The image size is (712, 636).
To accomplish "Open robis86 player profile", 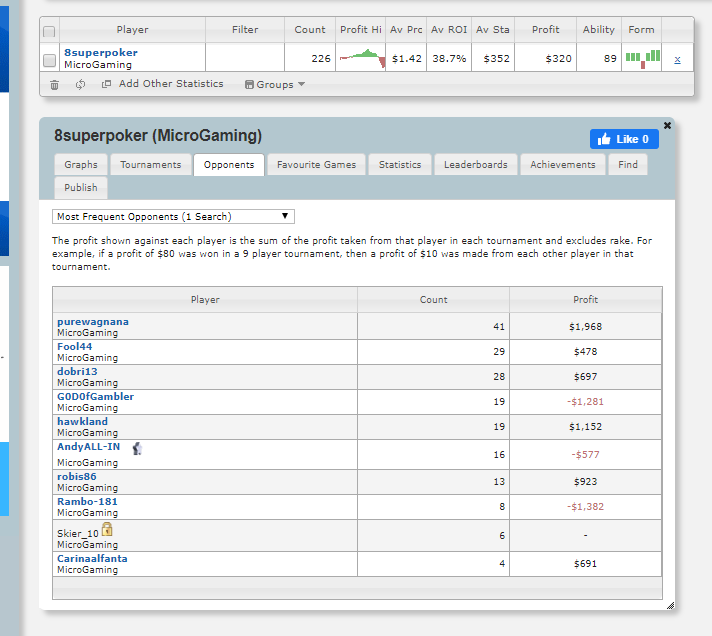I will (77, 476).
